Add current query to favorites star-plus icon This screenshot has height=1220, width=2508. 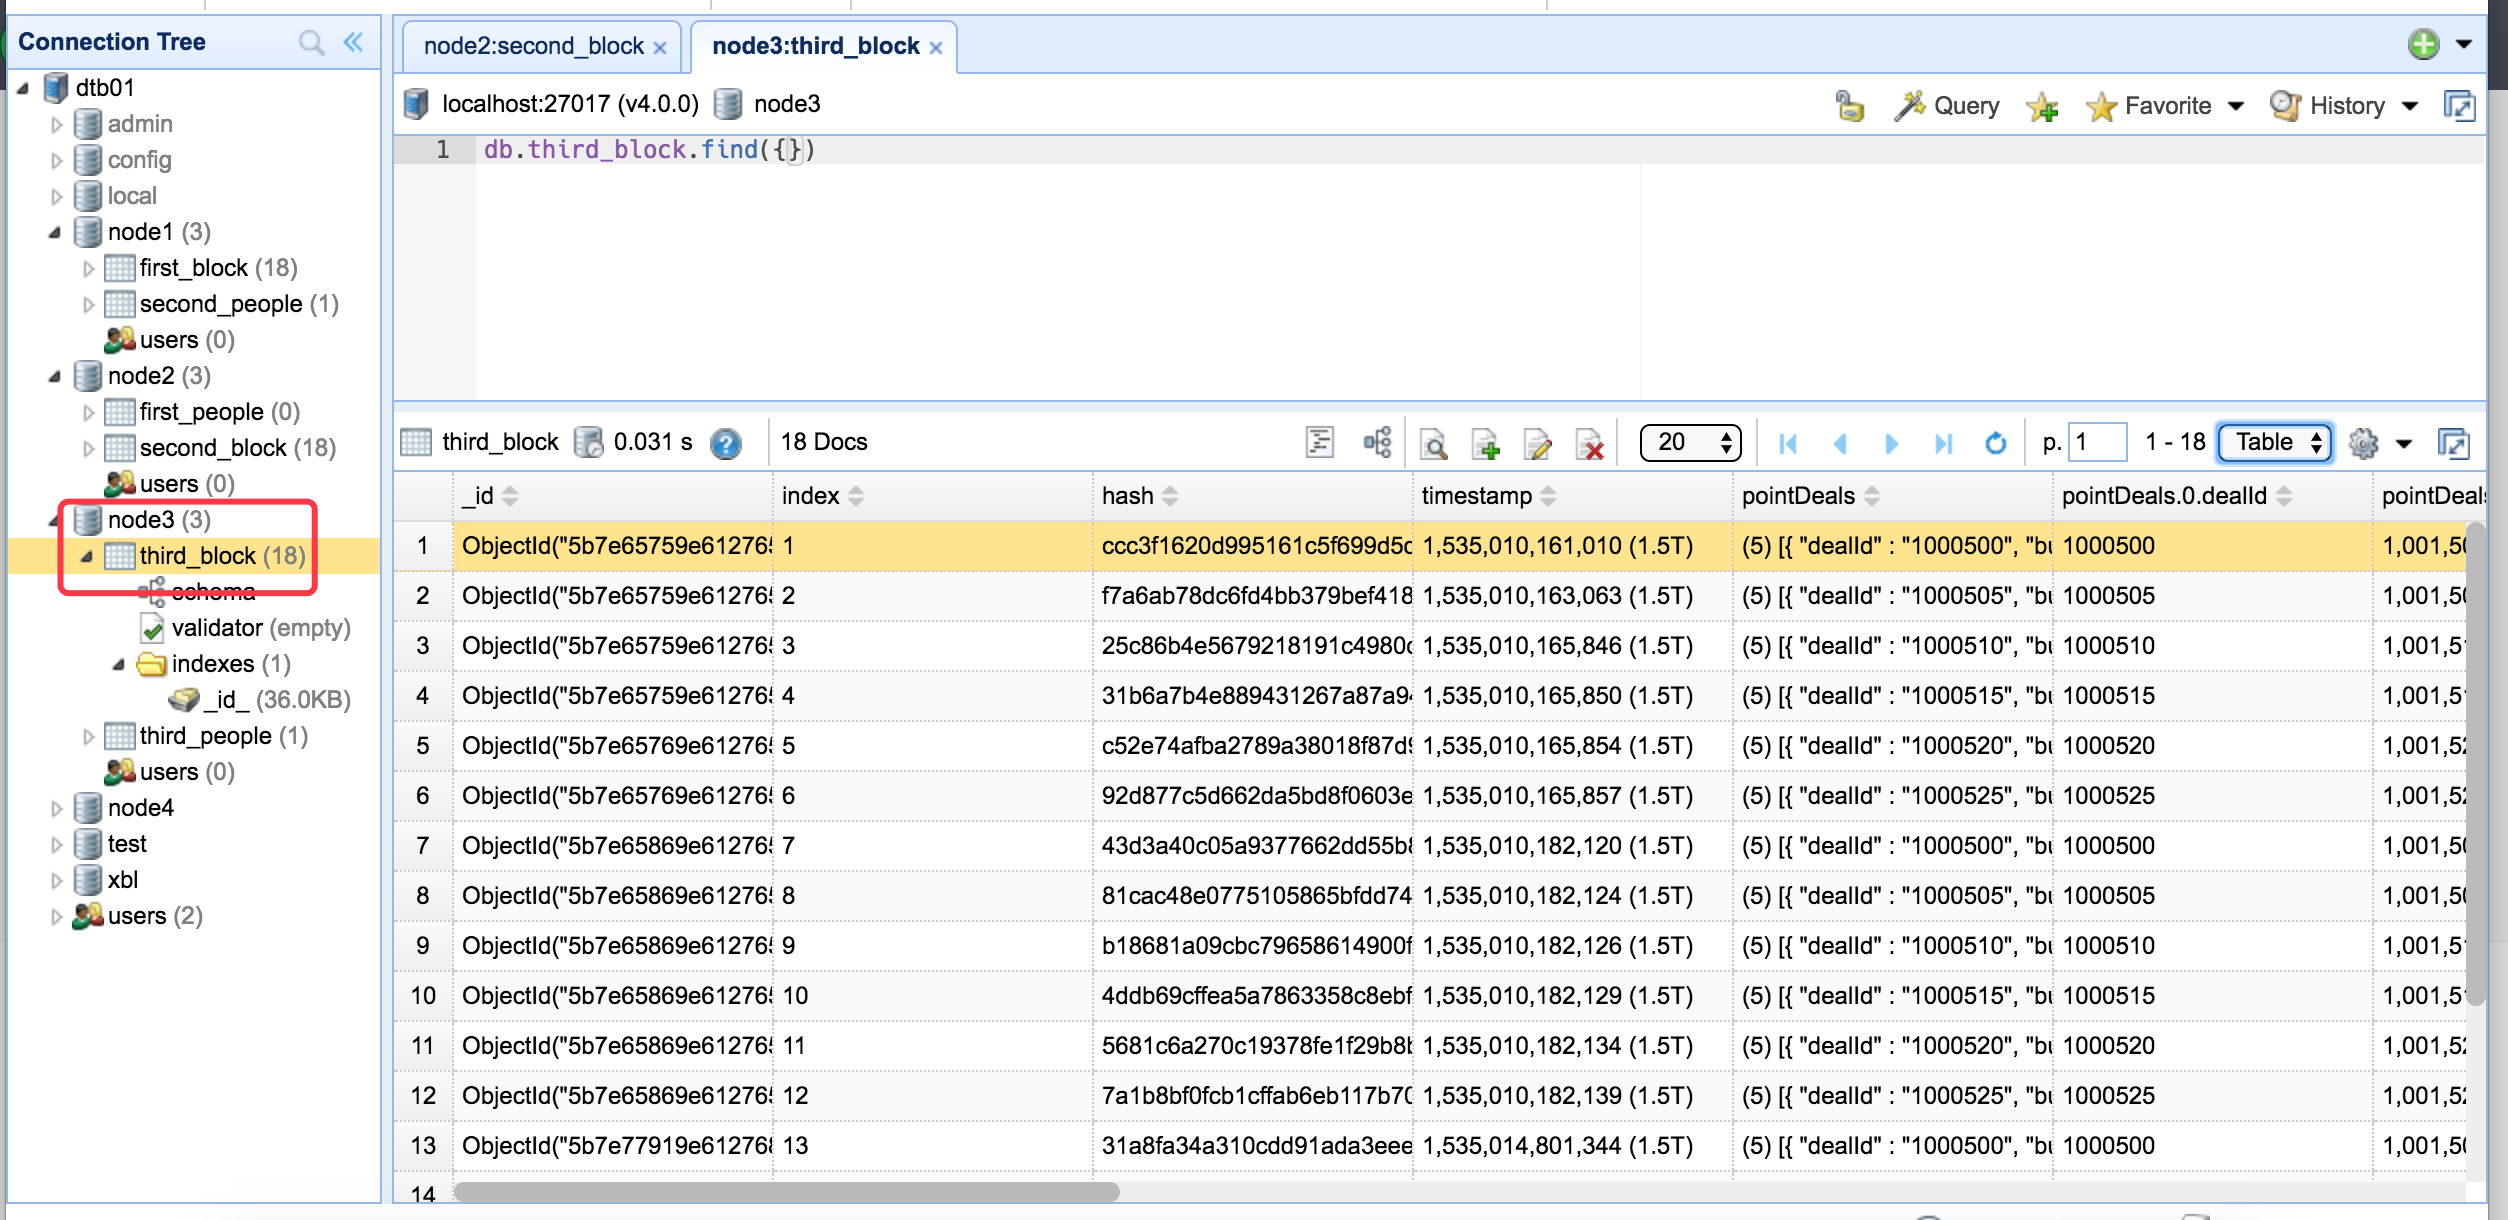[2041, 105]
